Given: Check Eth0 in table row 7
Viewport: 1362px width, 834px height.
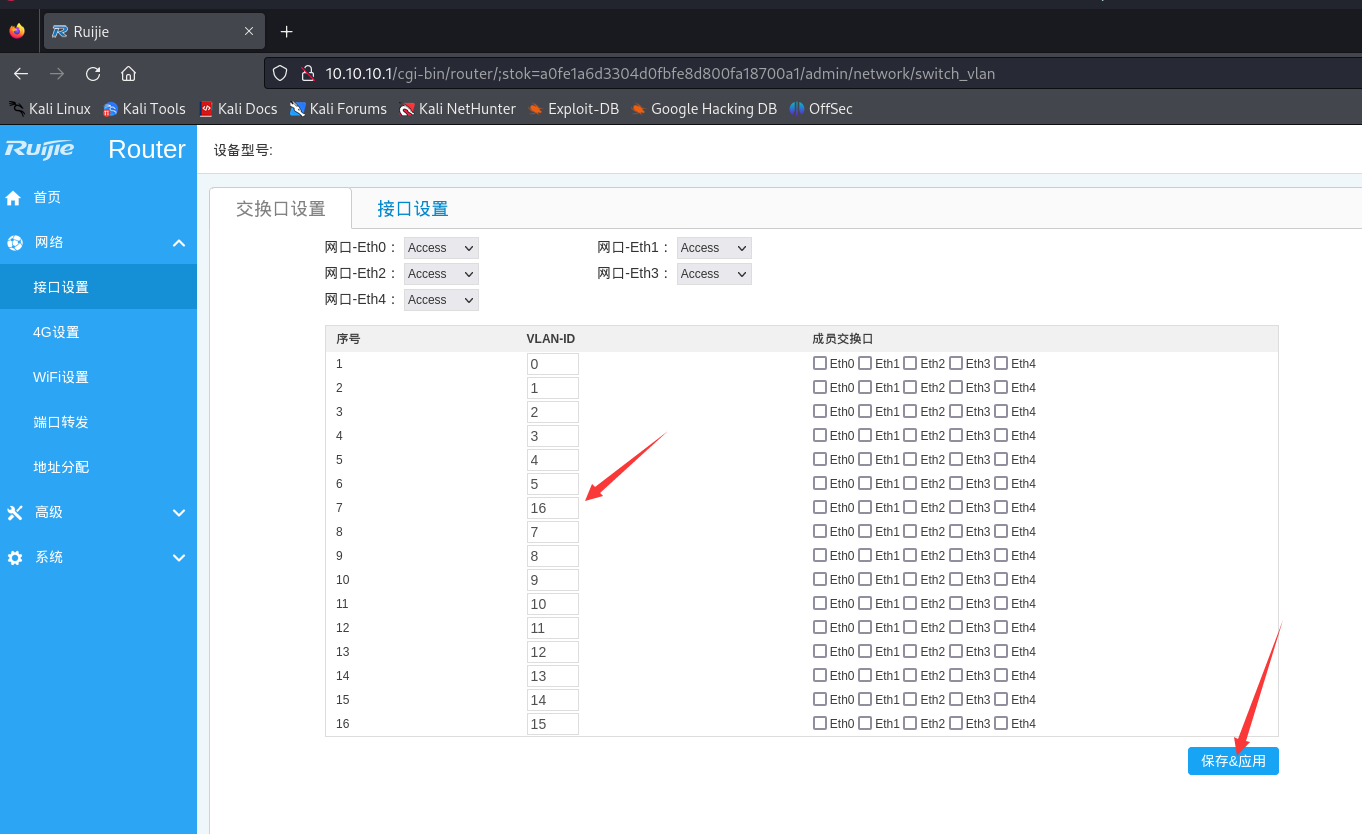Looking at the screenshot, I should 820,507.
